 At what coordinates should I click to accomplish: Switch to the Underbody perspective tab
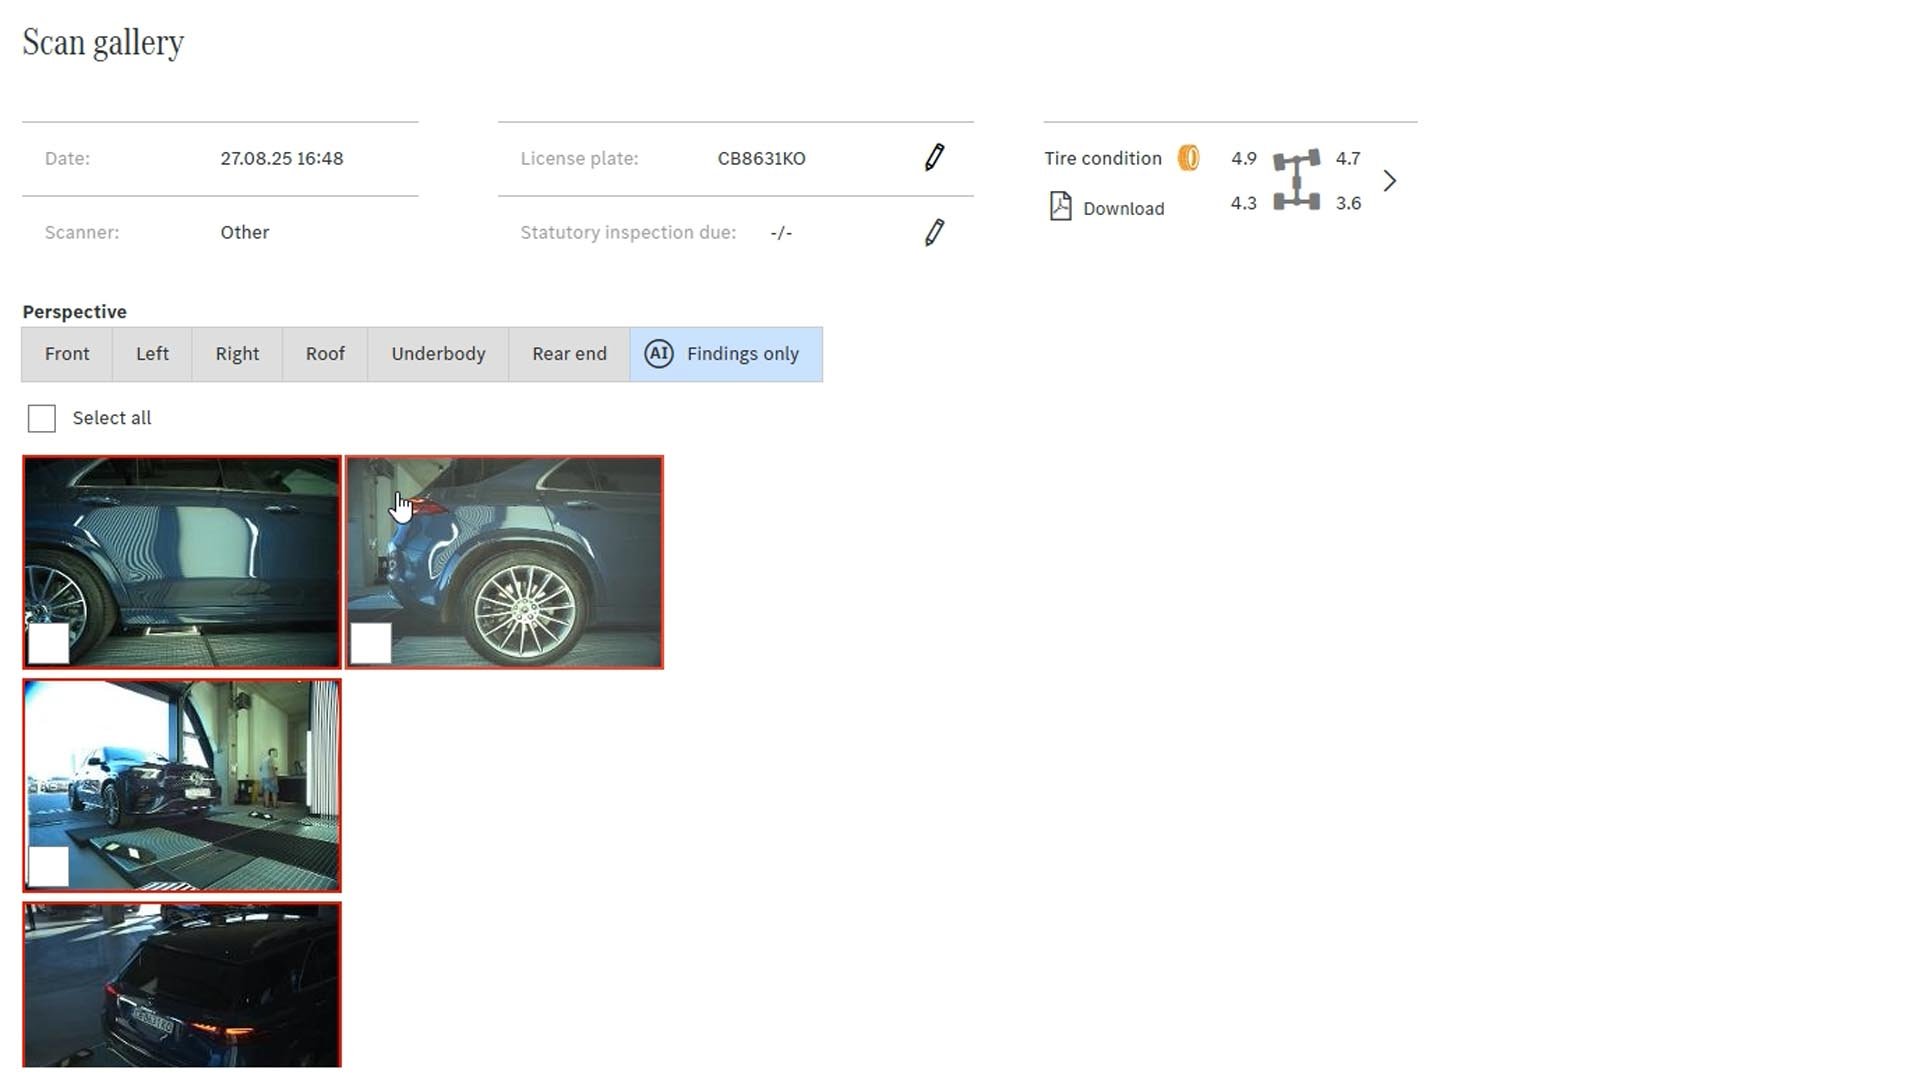438,354
